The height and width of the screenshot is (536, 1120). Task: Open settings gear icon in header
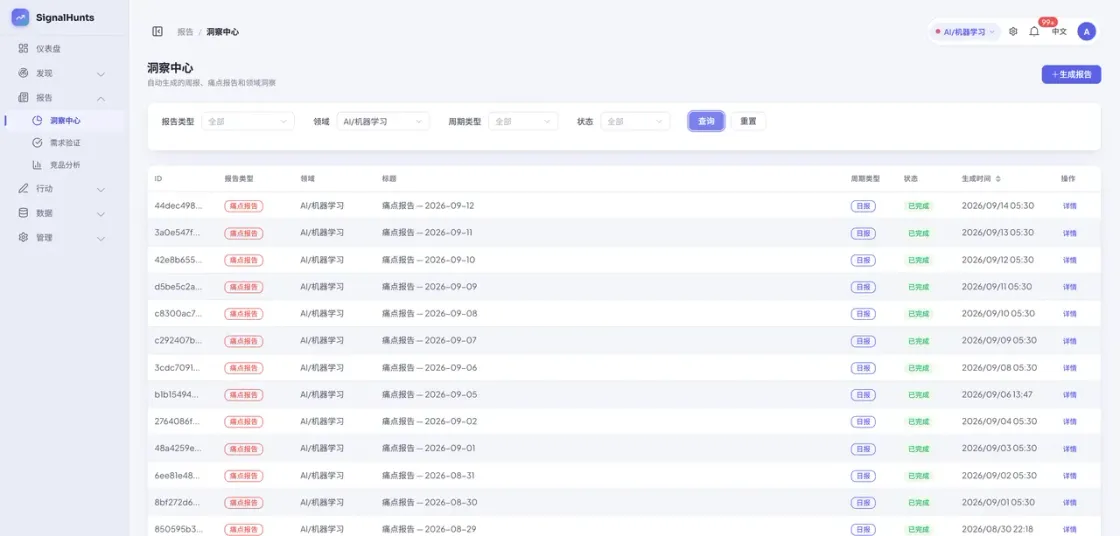tap(1013, 31)
